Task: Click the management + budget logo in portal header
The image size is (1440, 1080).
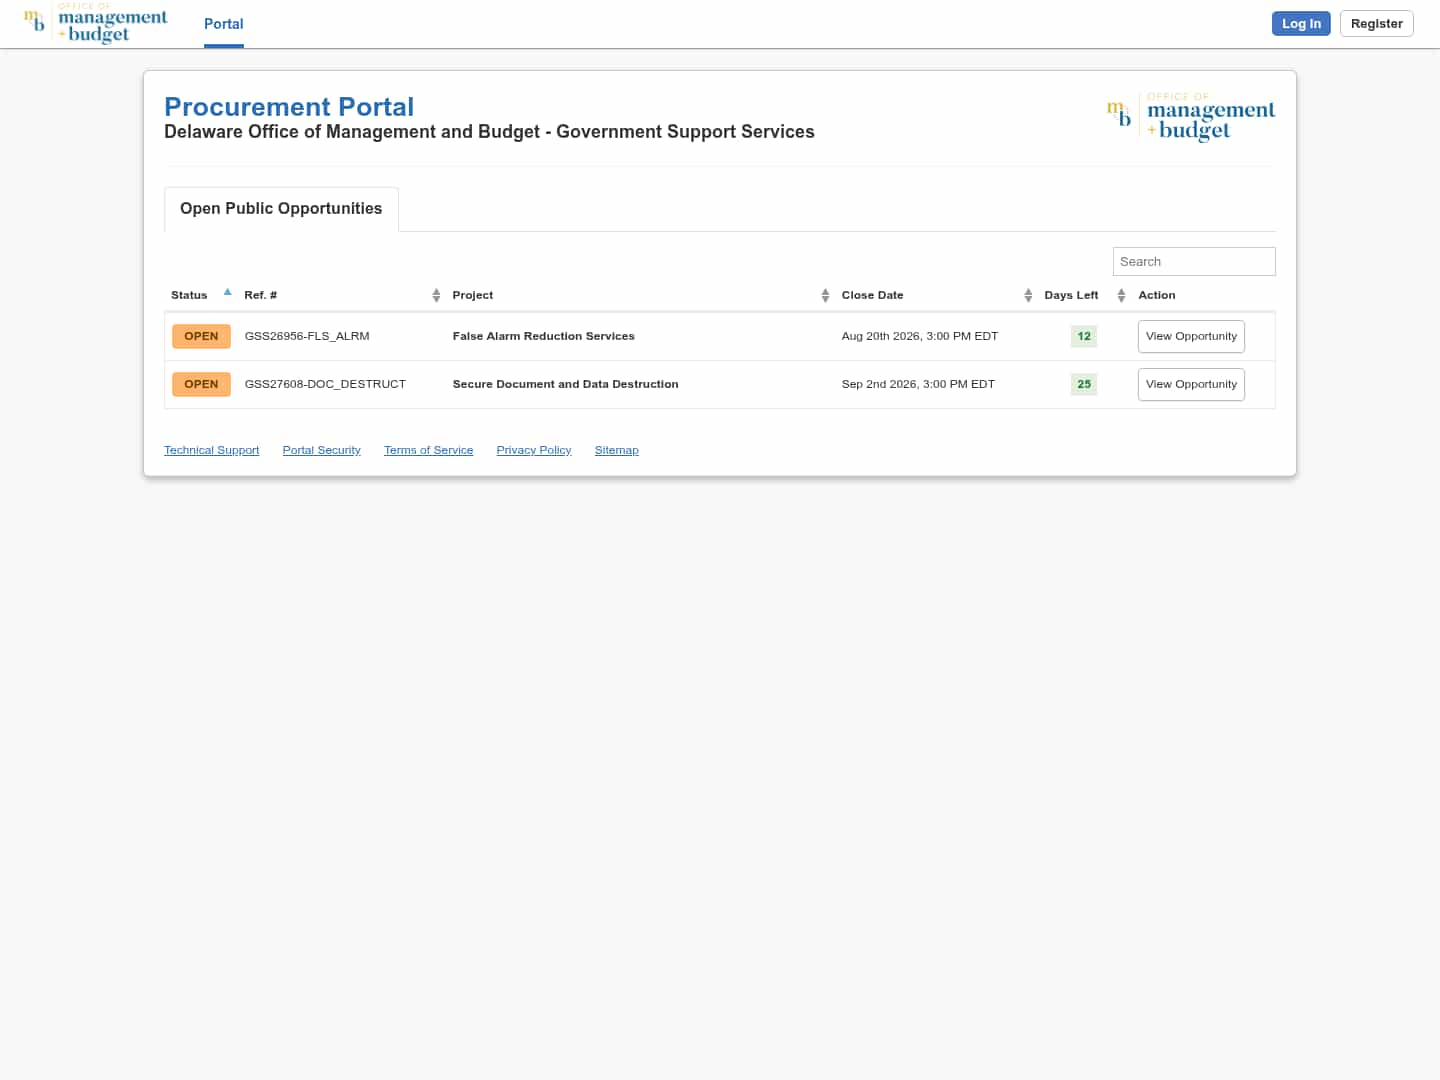Action: (1191, 117)
